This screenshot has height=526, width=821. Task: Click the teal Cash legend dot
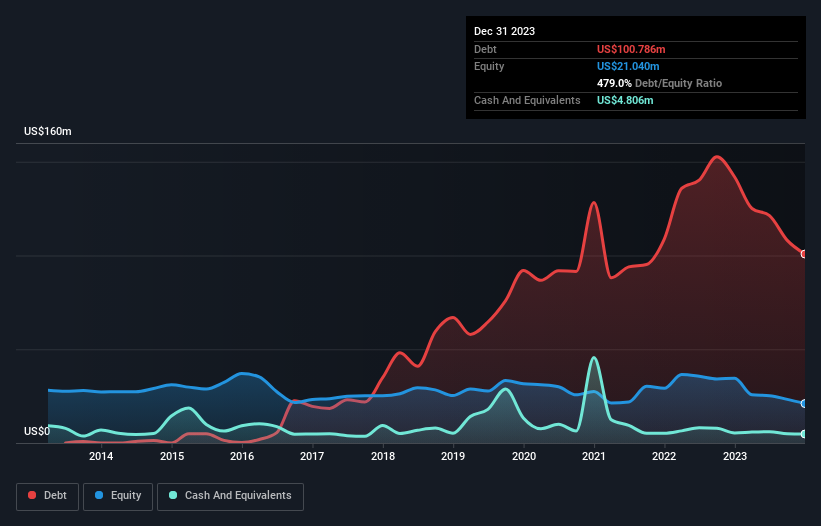[173, 495]
